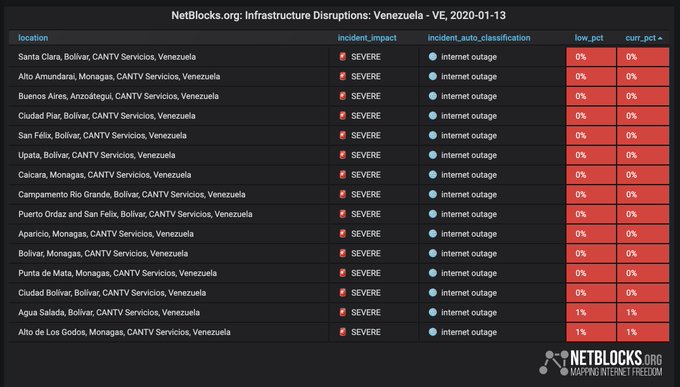The image size is (680, 387).
Task: Click the incident_auto_classification column header
Action: click(479, 38)
